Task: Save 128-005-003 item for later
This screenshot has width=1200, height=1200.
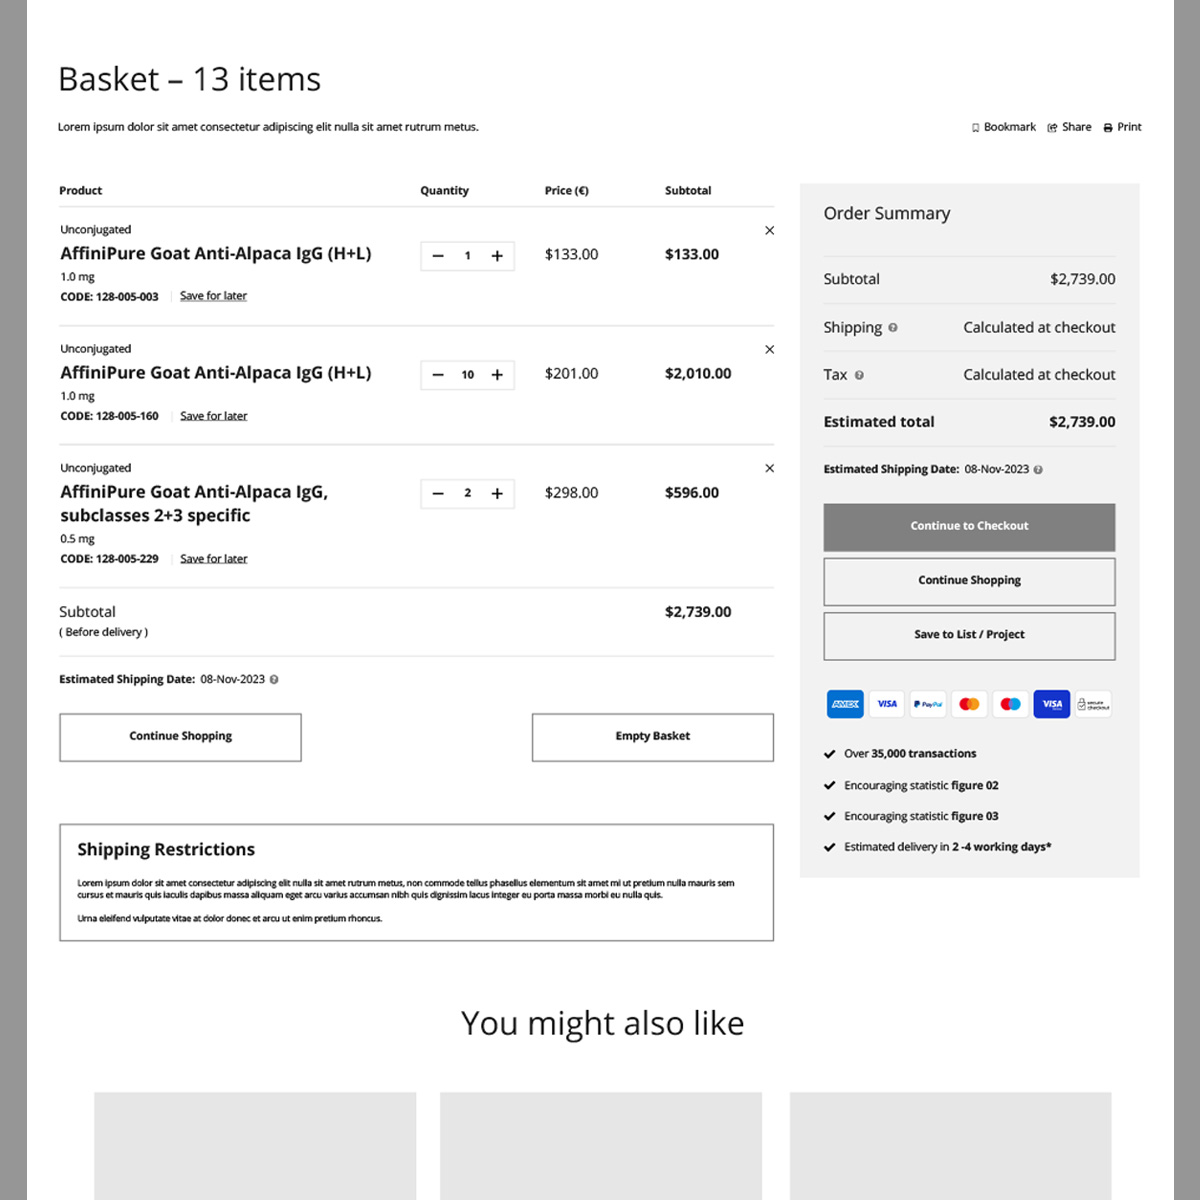Action: pos(213,296)
